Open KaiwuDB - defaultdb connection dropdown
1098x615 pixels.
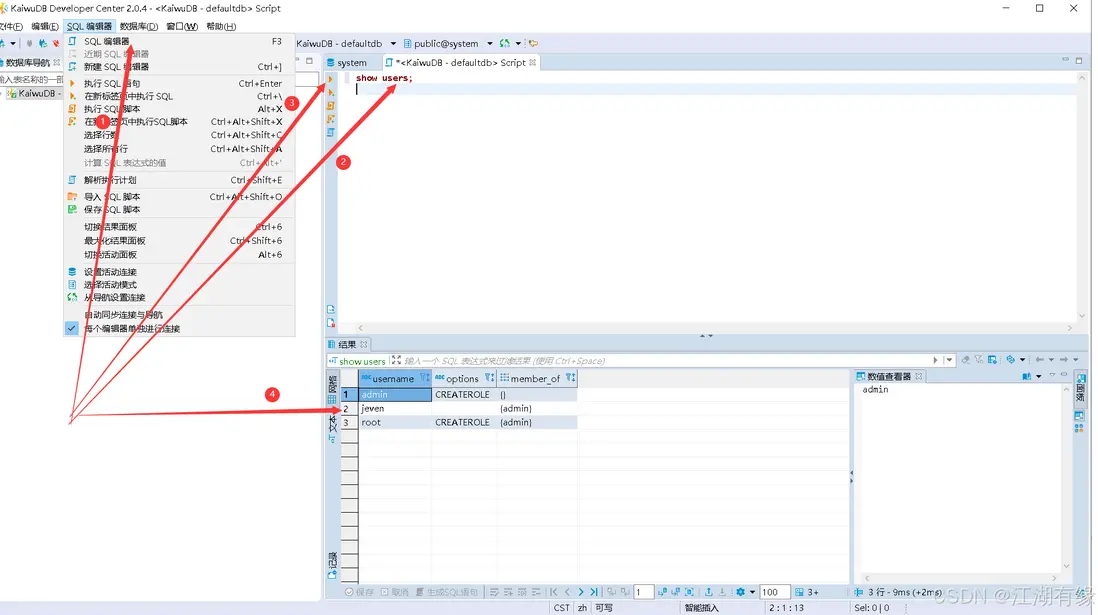click(394, 43)
